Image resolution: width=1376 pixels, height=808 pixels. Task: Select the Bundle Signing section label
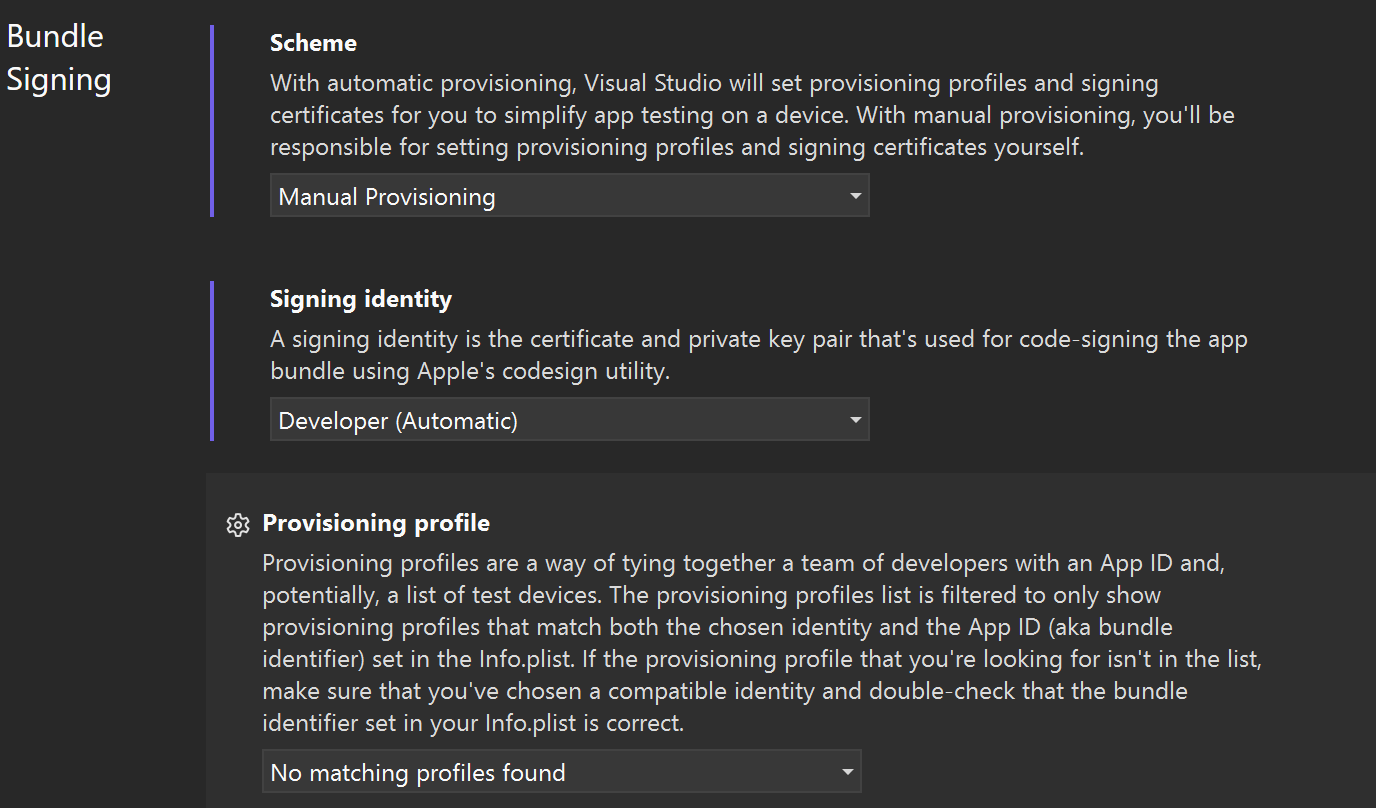(x=59, y=57)
